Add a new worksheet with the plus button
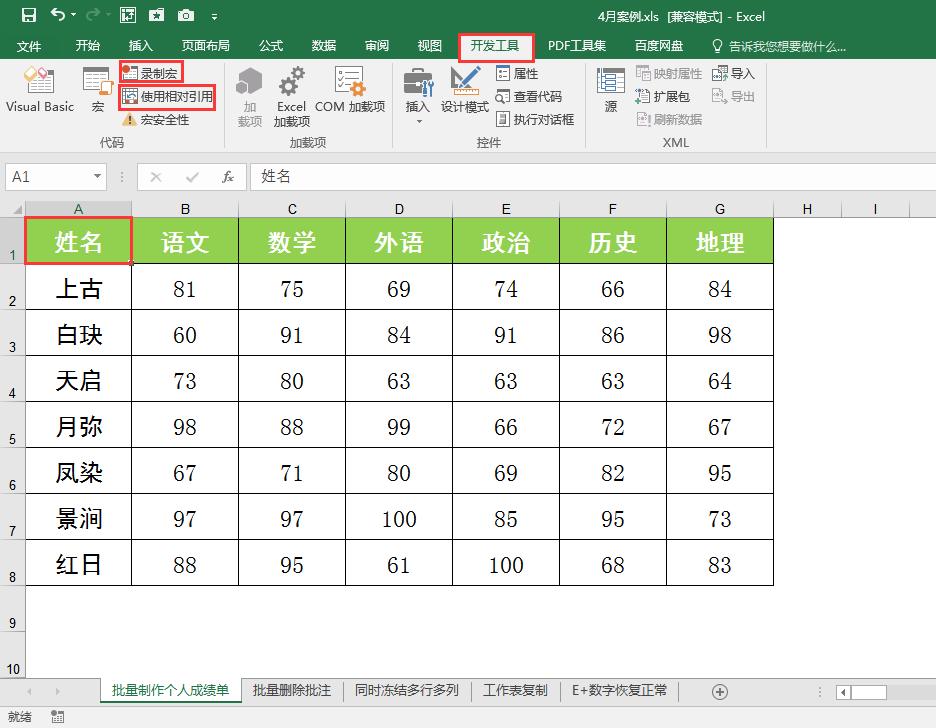 tap(721, 690)
